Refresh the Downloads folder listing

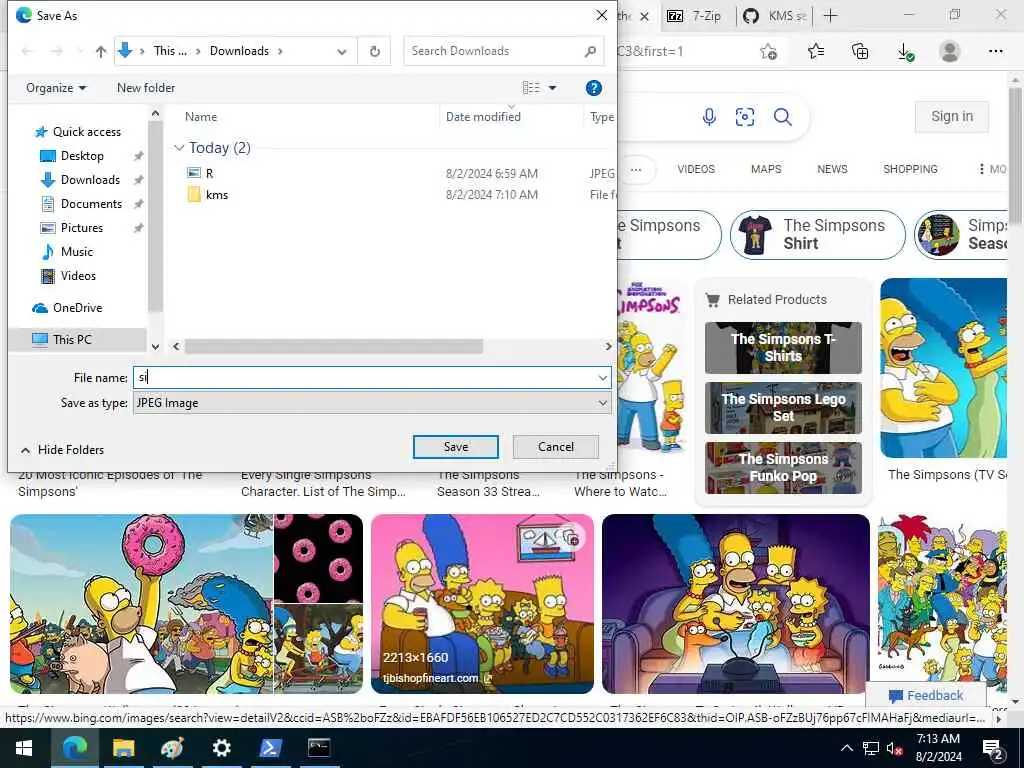(374, 51)
